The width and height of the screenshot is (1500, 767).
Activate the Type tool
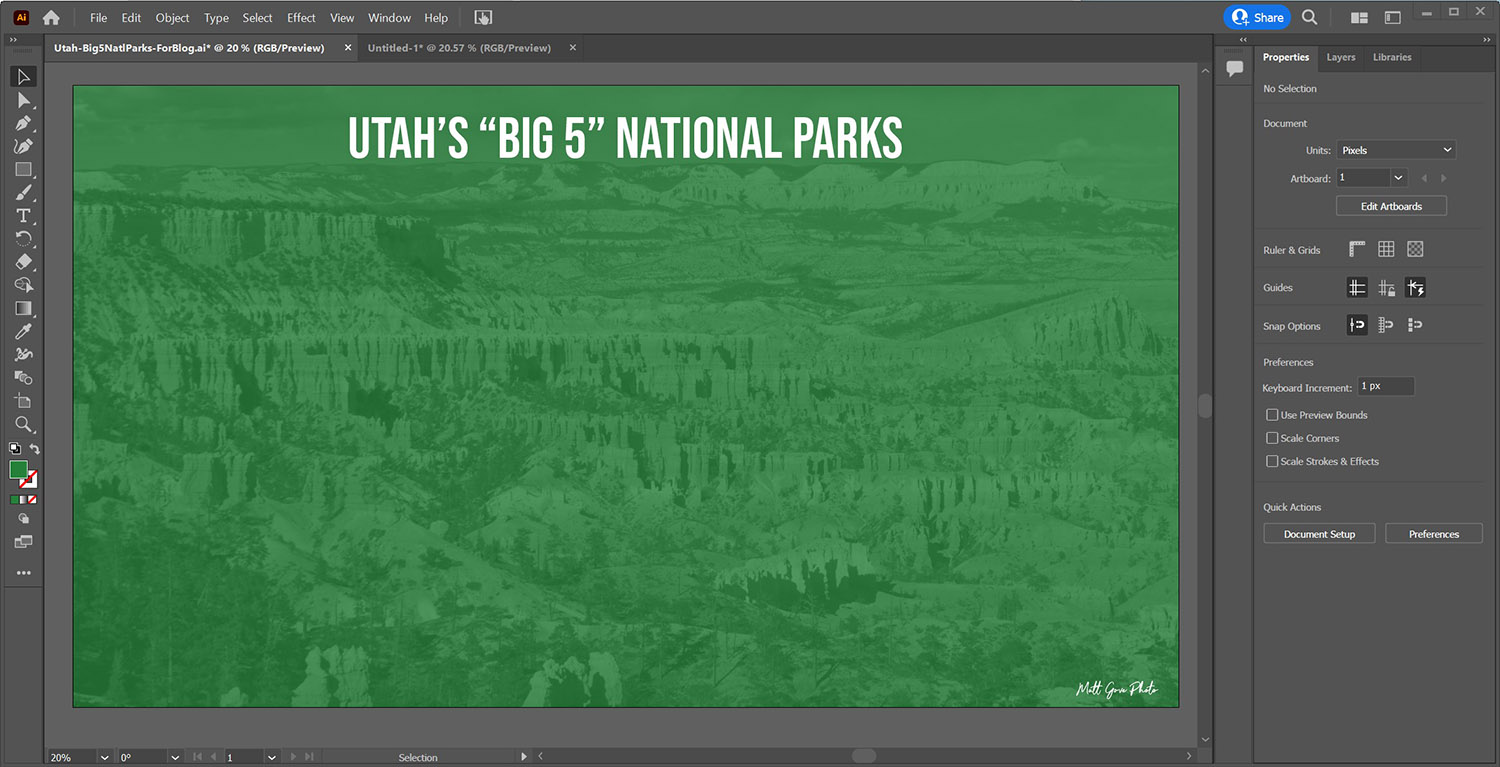pyautogui.click(x=23, y=216)
